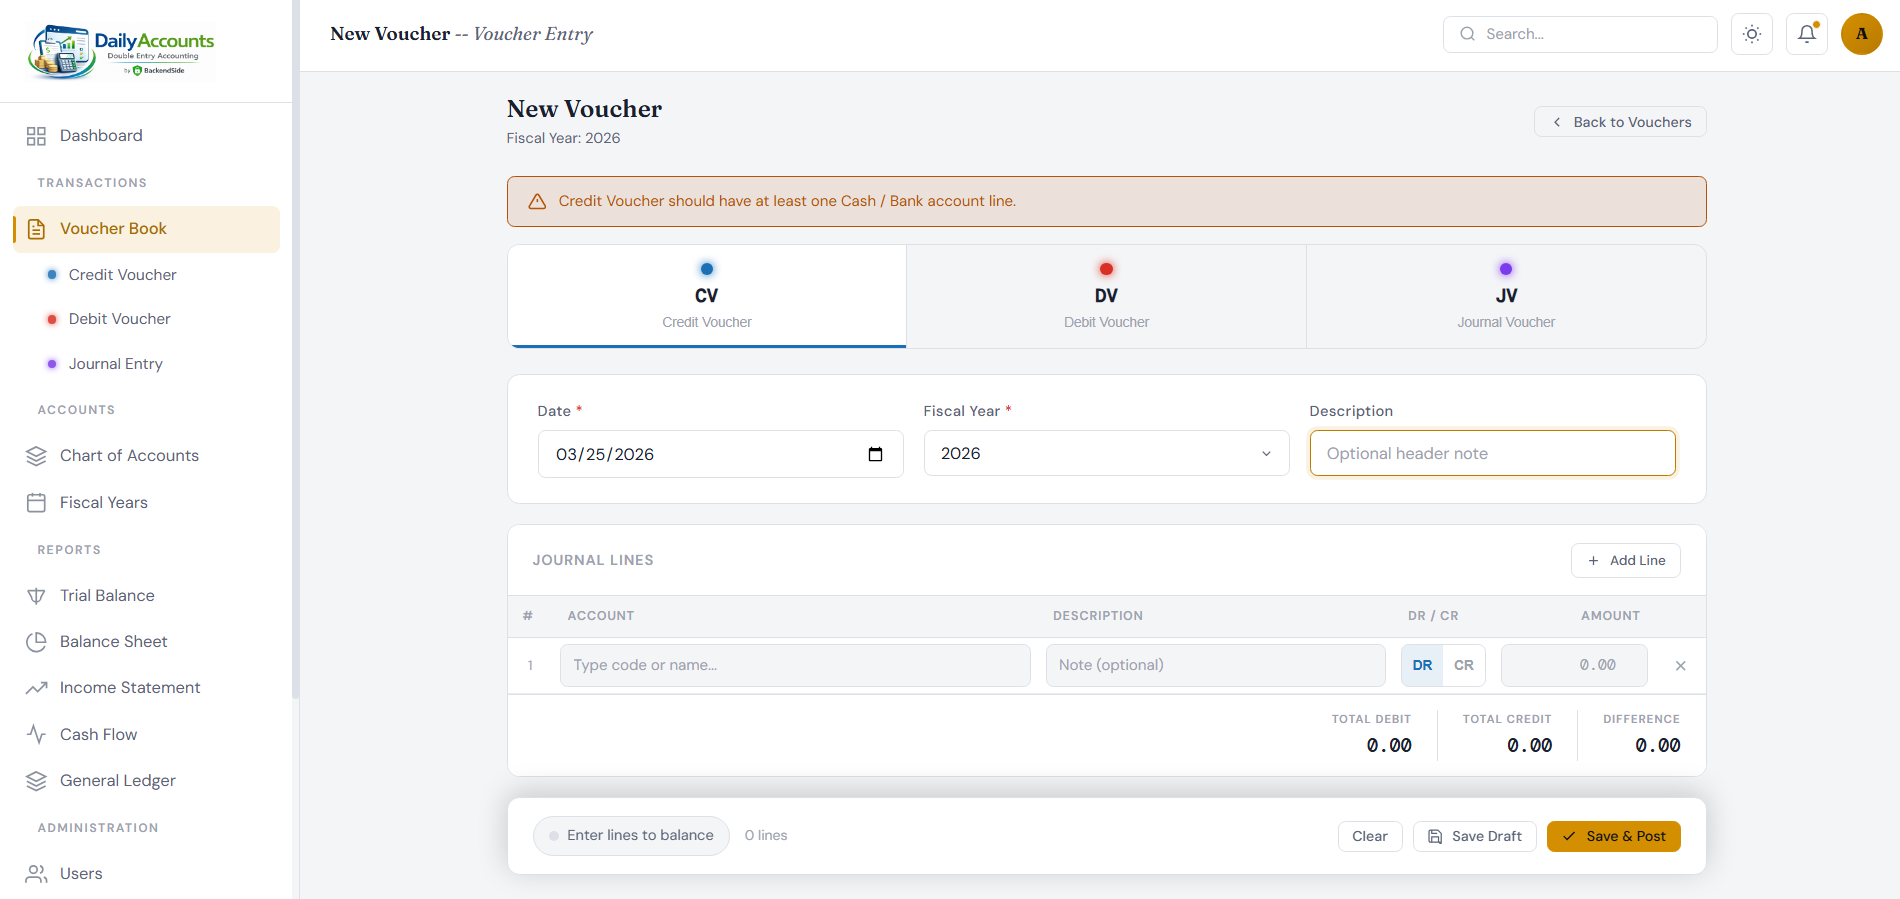Switch to the DV Debit Voucher tab
The image size is (1900, 899).
click(1106, 297)
